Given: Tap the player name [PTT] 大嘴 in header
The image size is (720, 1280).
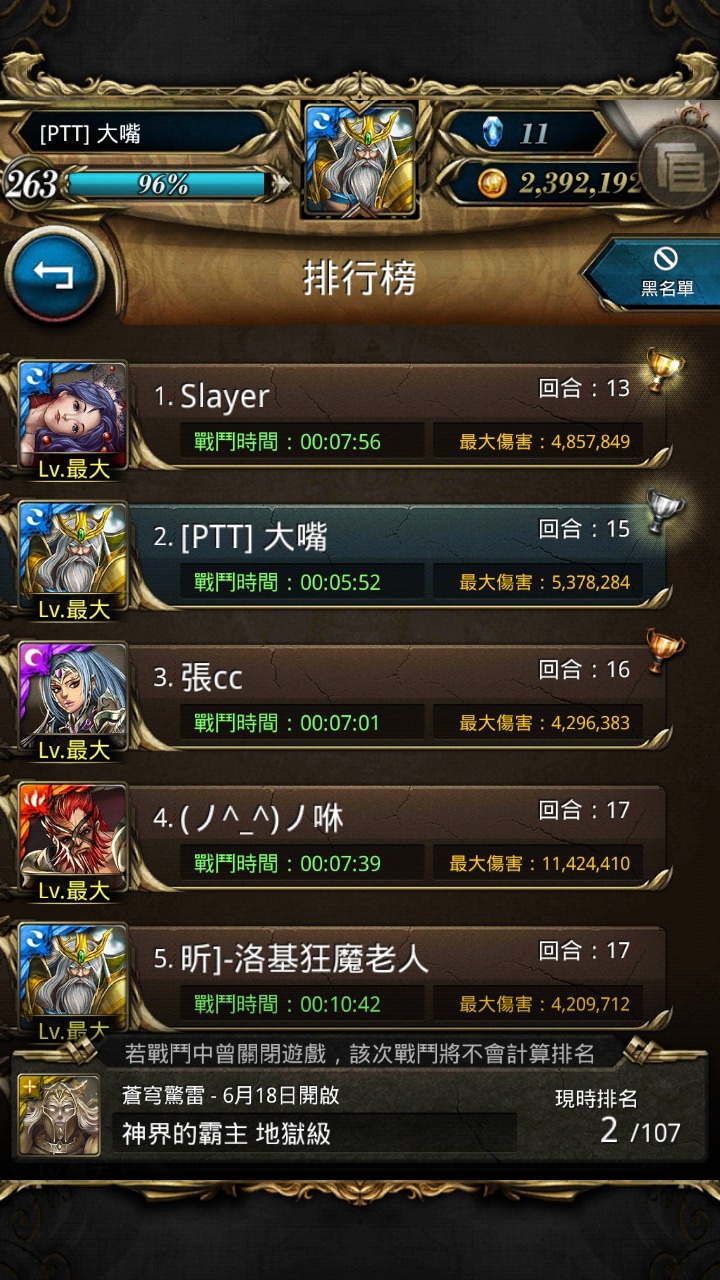Looking at the screenshot, I should pos(90,133).
